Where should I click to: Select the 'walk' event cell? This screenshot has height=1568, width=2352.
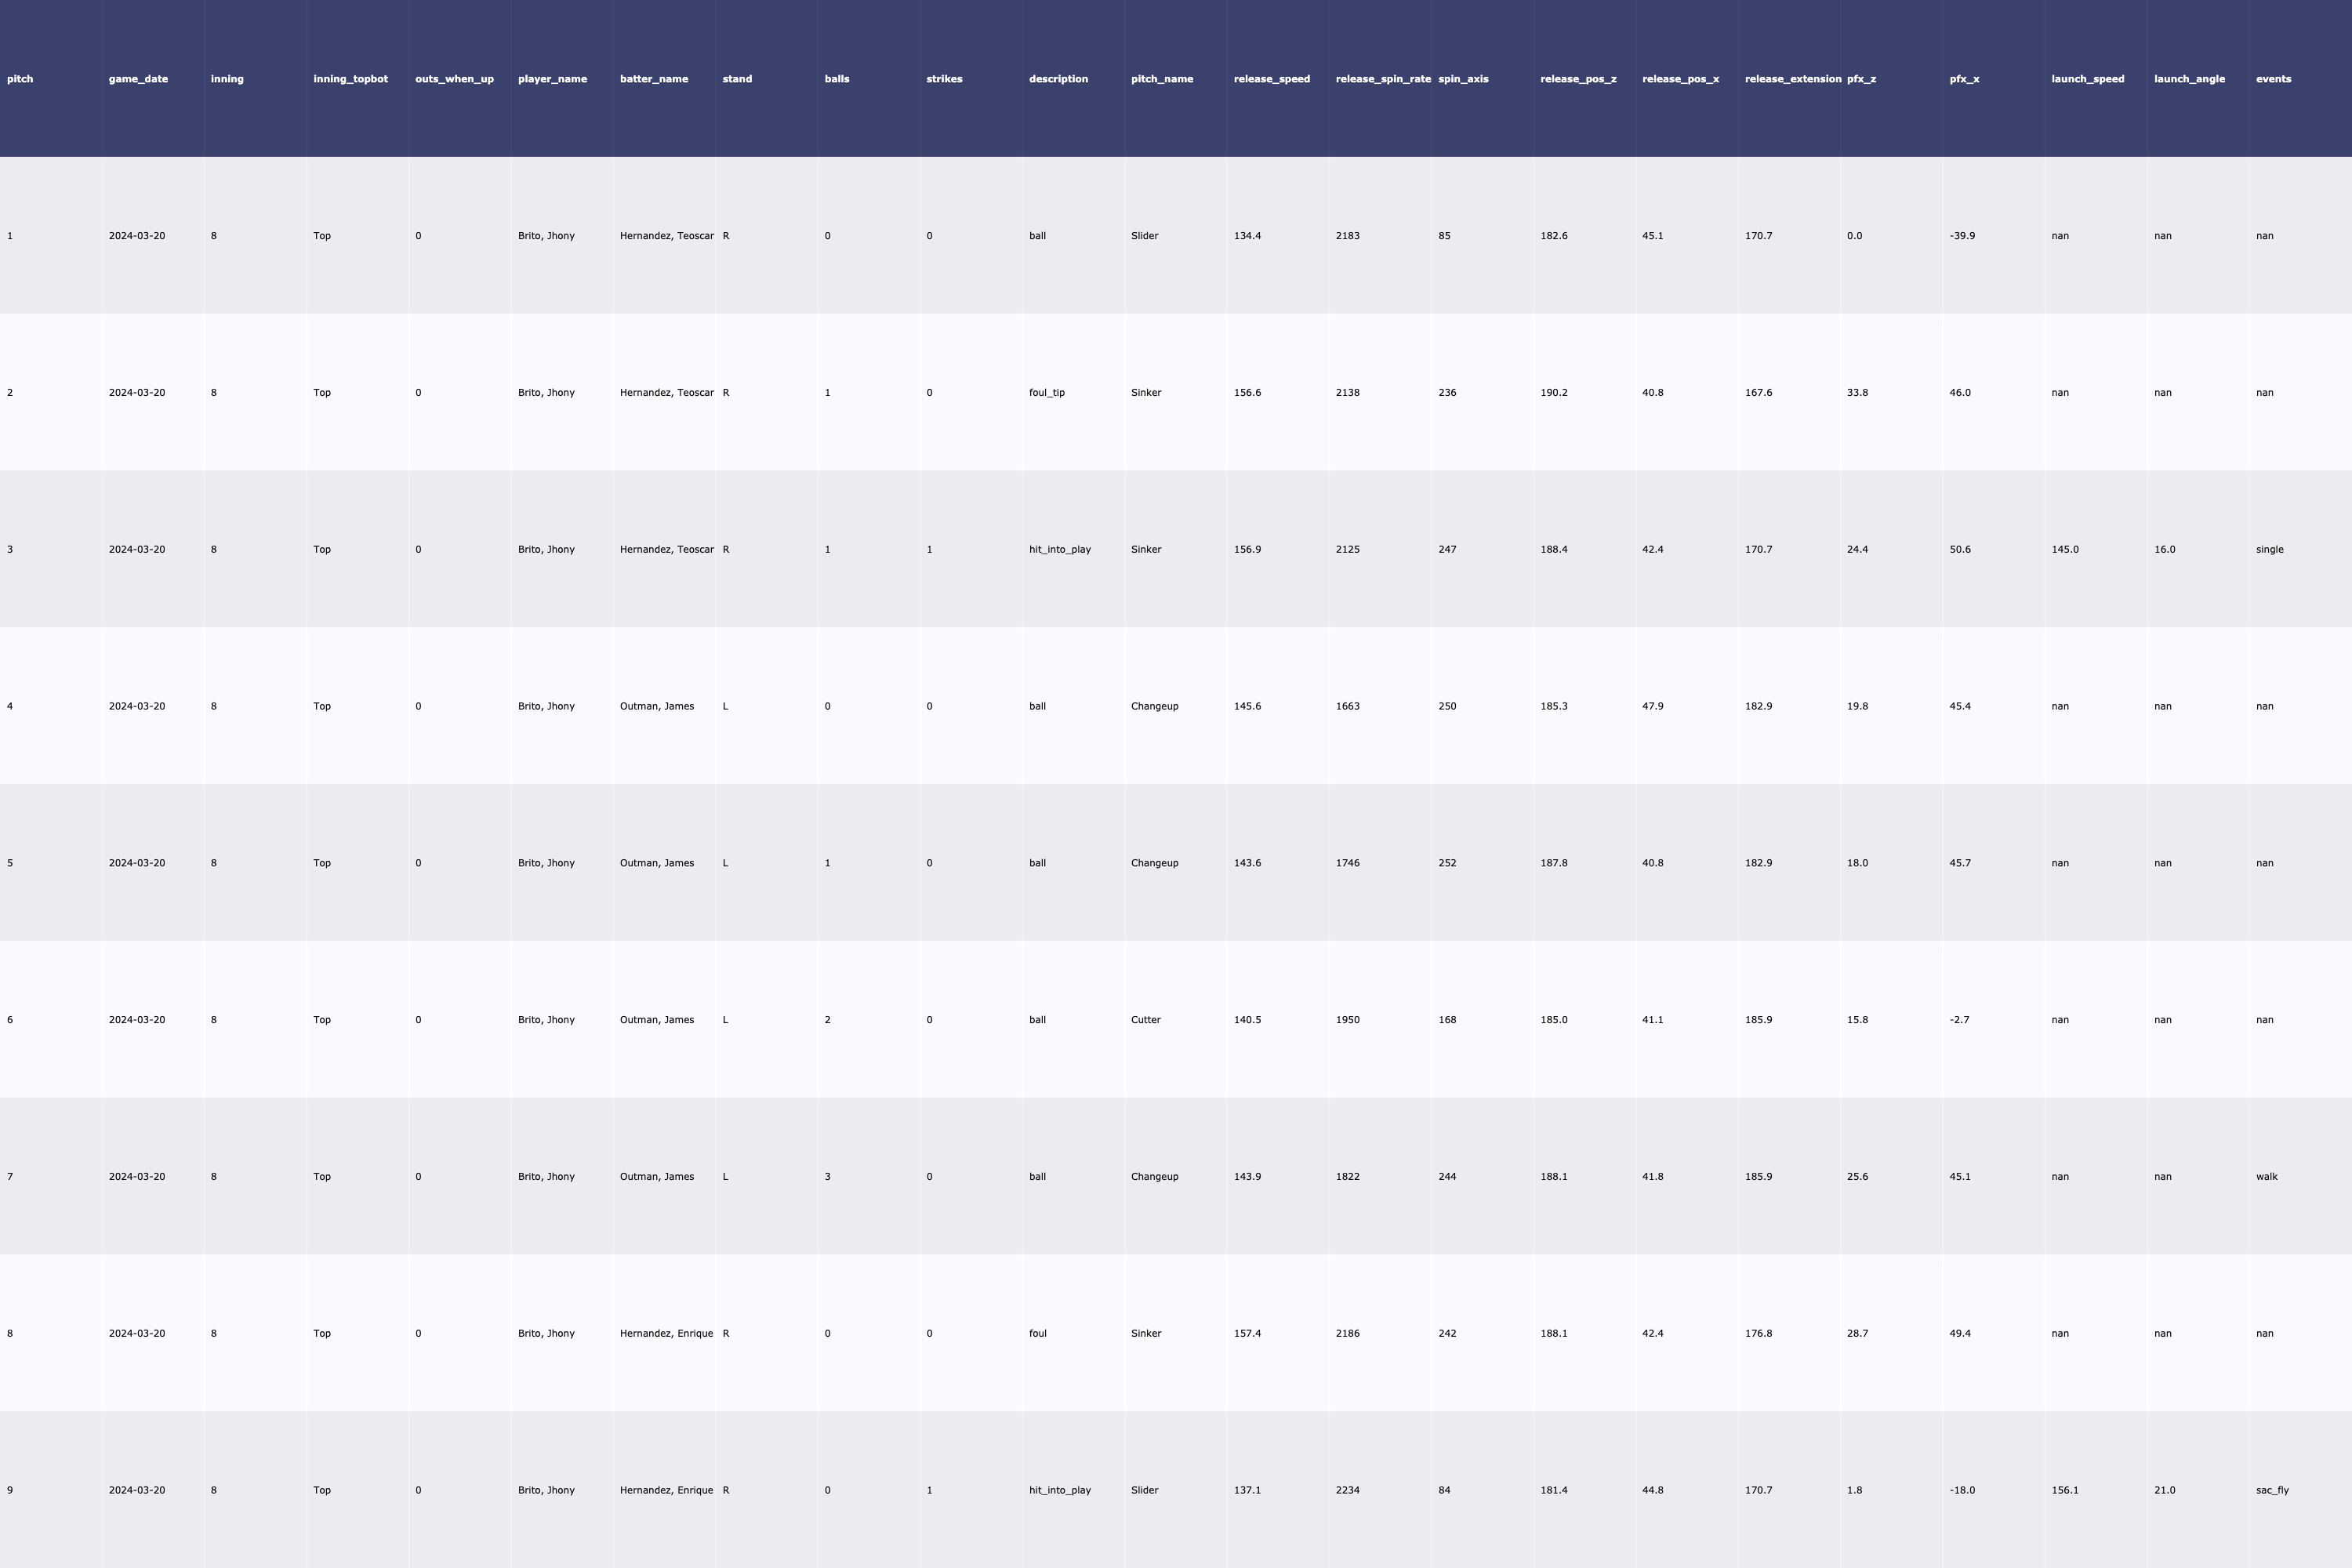tap(2266, 1176)
